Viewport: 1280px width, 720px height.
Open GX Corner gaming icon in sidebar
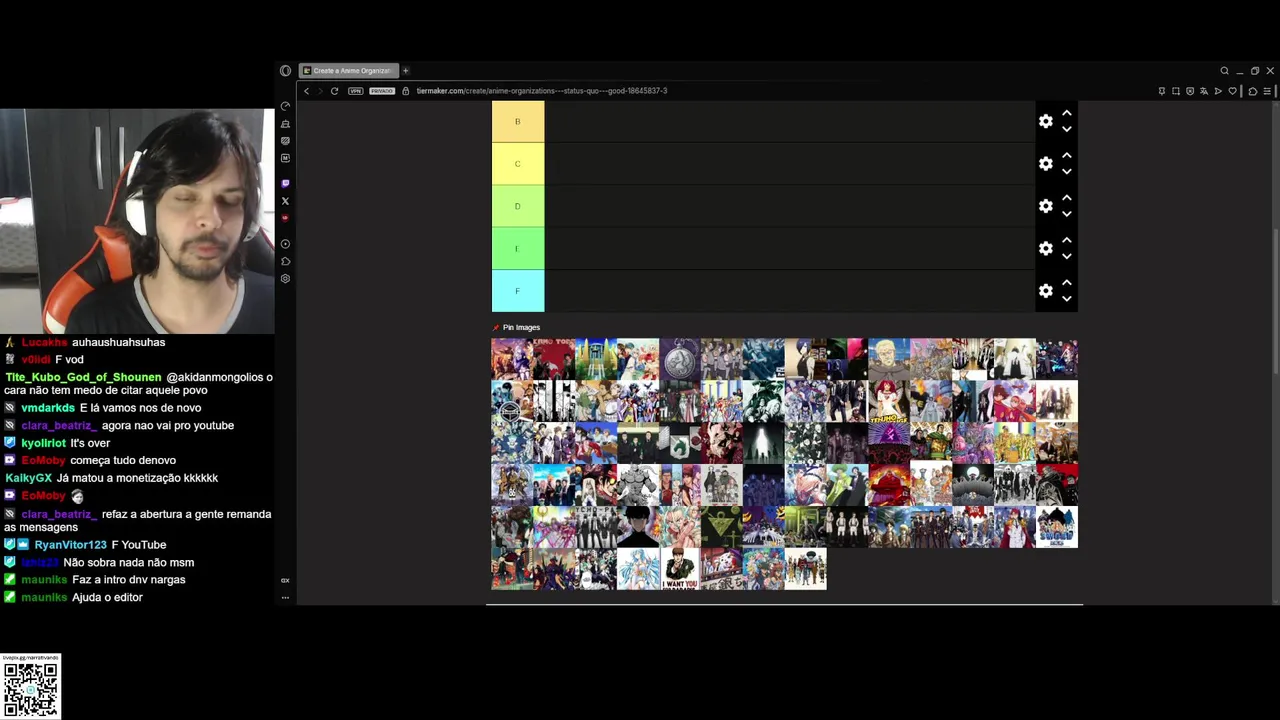(x=285, y=124)
